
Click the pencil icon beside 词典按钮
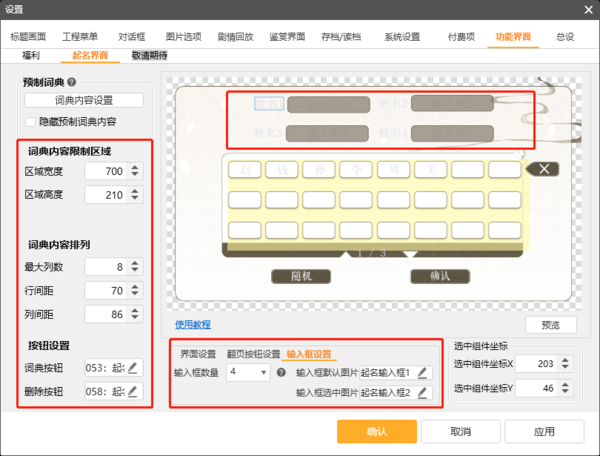(134, 367)
